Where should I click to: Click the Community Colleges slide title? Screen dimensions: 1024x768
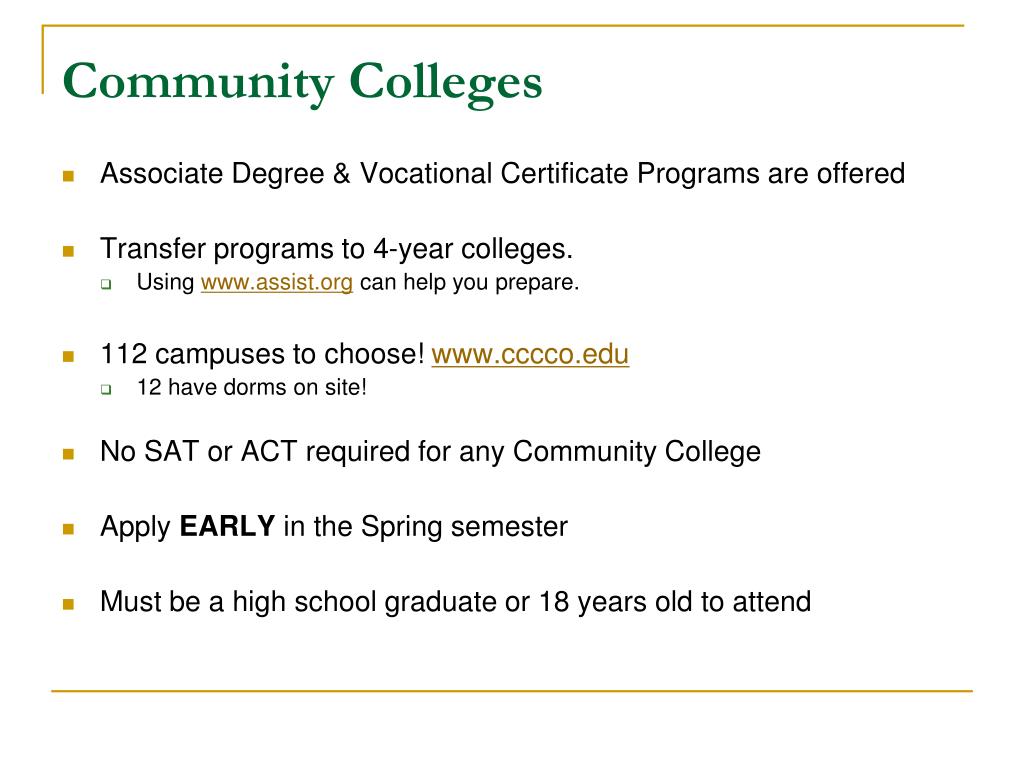pyautogui.click(x=302, y=82)
